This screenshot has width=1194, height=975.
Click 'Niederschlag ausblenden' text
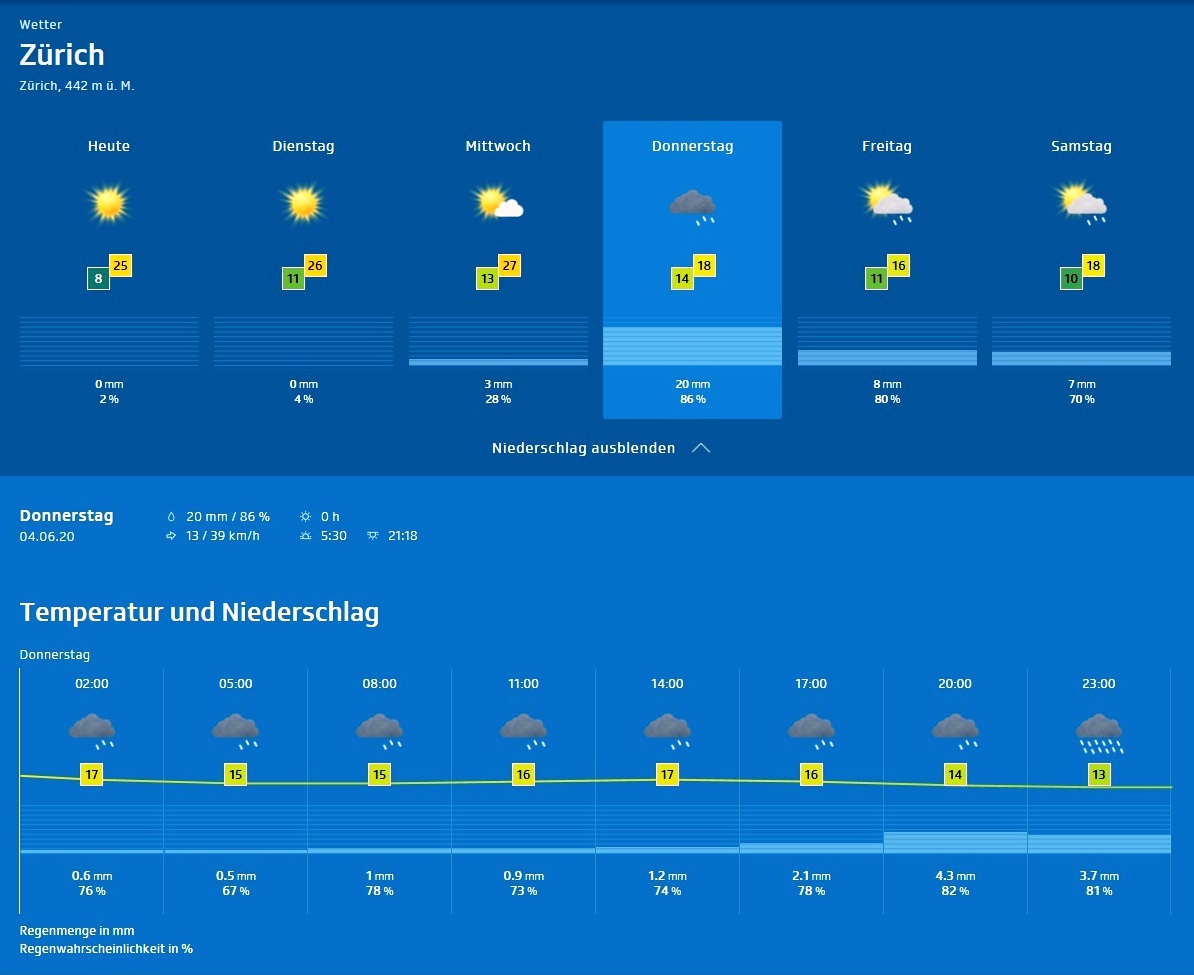[x=583, y=448]
